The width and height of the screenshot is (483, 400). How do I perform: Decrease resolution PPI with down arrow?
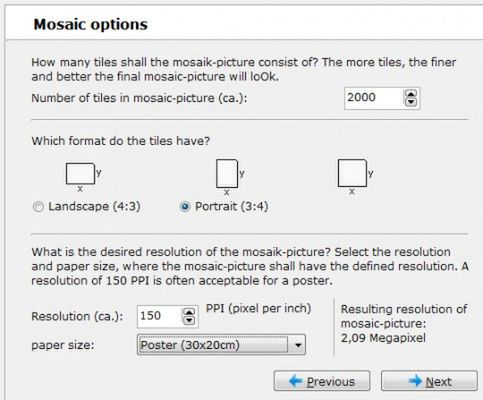(189, 320)
